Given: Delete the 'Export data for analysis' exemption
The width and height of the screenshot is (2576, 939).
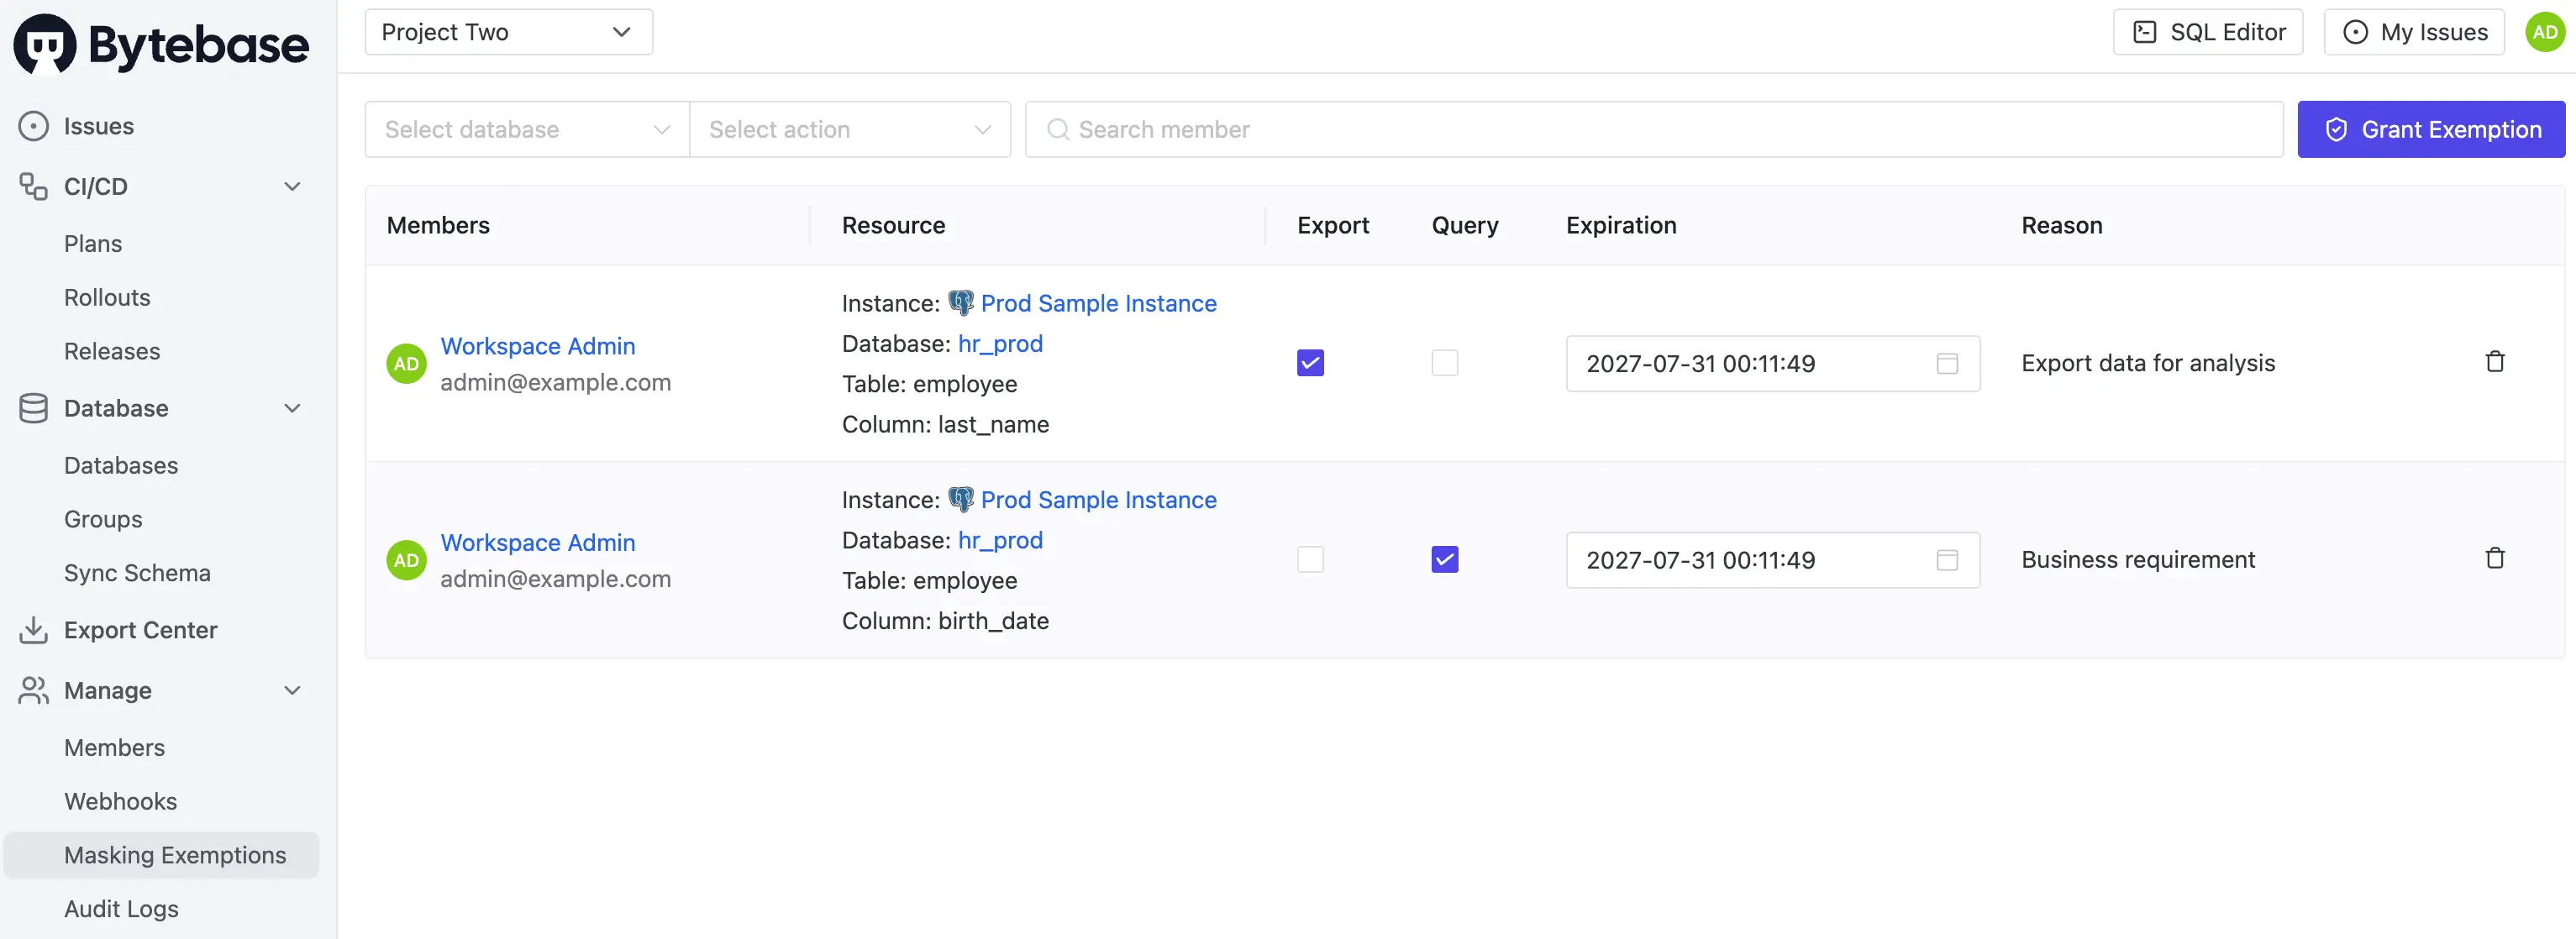Looking at the screenshot, I should point(2494,362).
